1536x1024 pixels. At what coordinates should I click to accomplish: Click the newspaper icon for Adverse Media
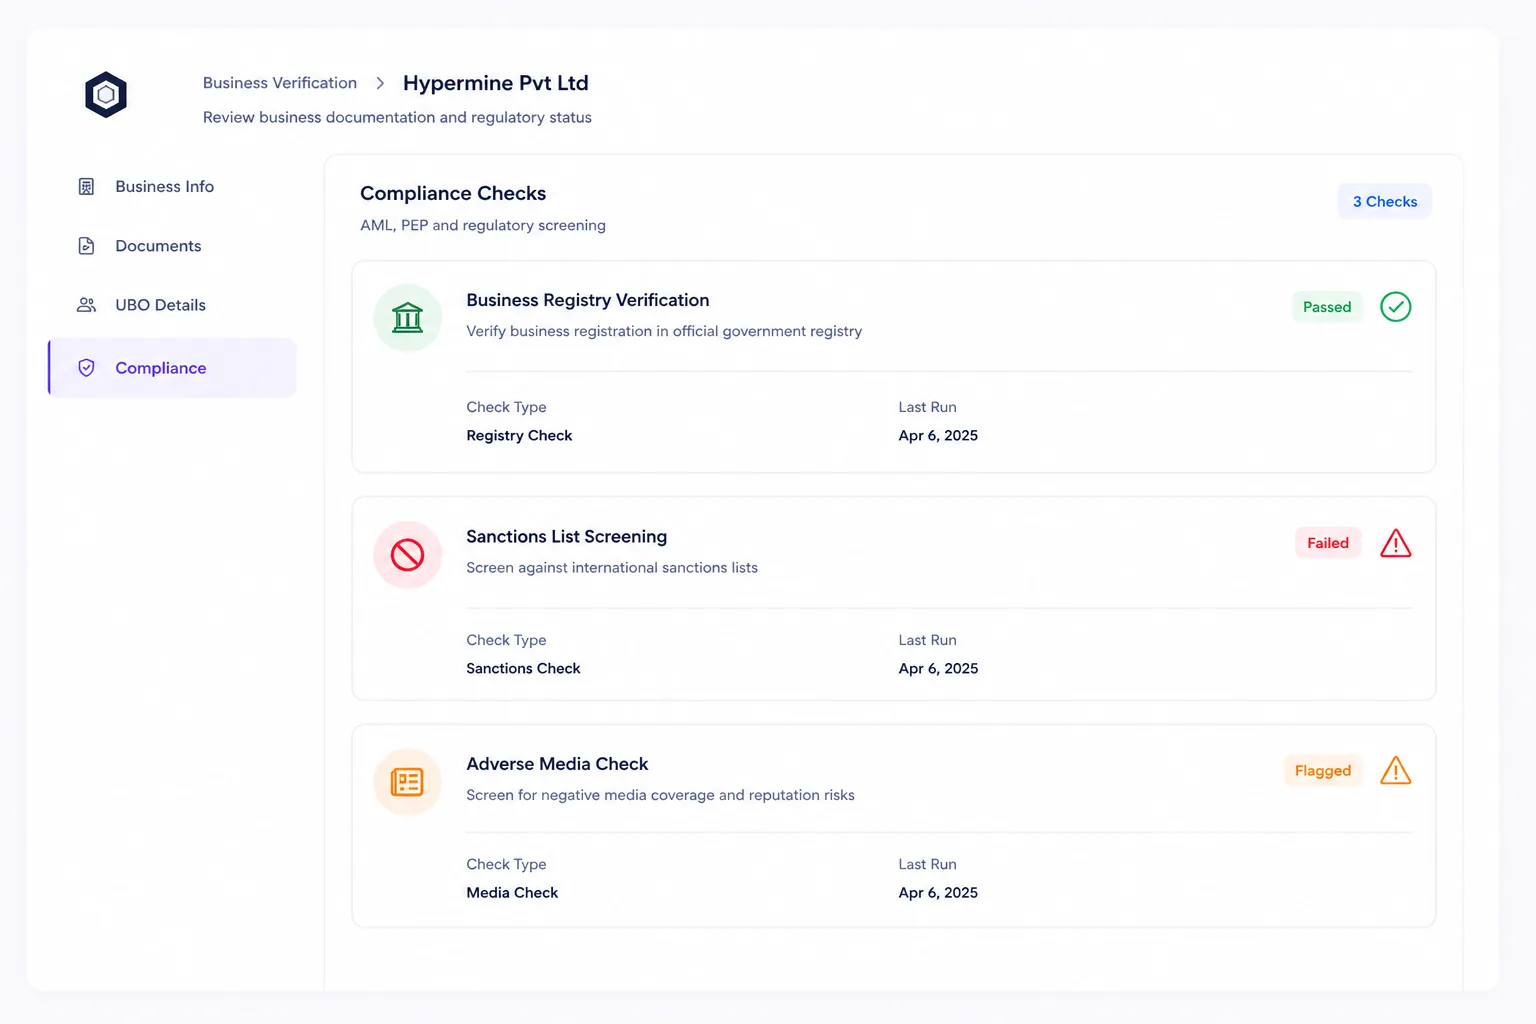coord(408,782)
